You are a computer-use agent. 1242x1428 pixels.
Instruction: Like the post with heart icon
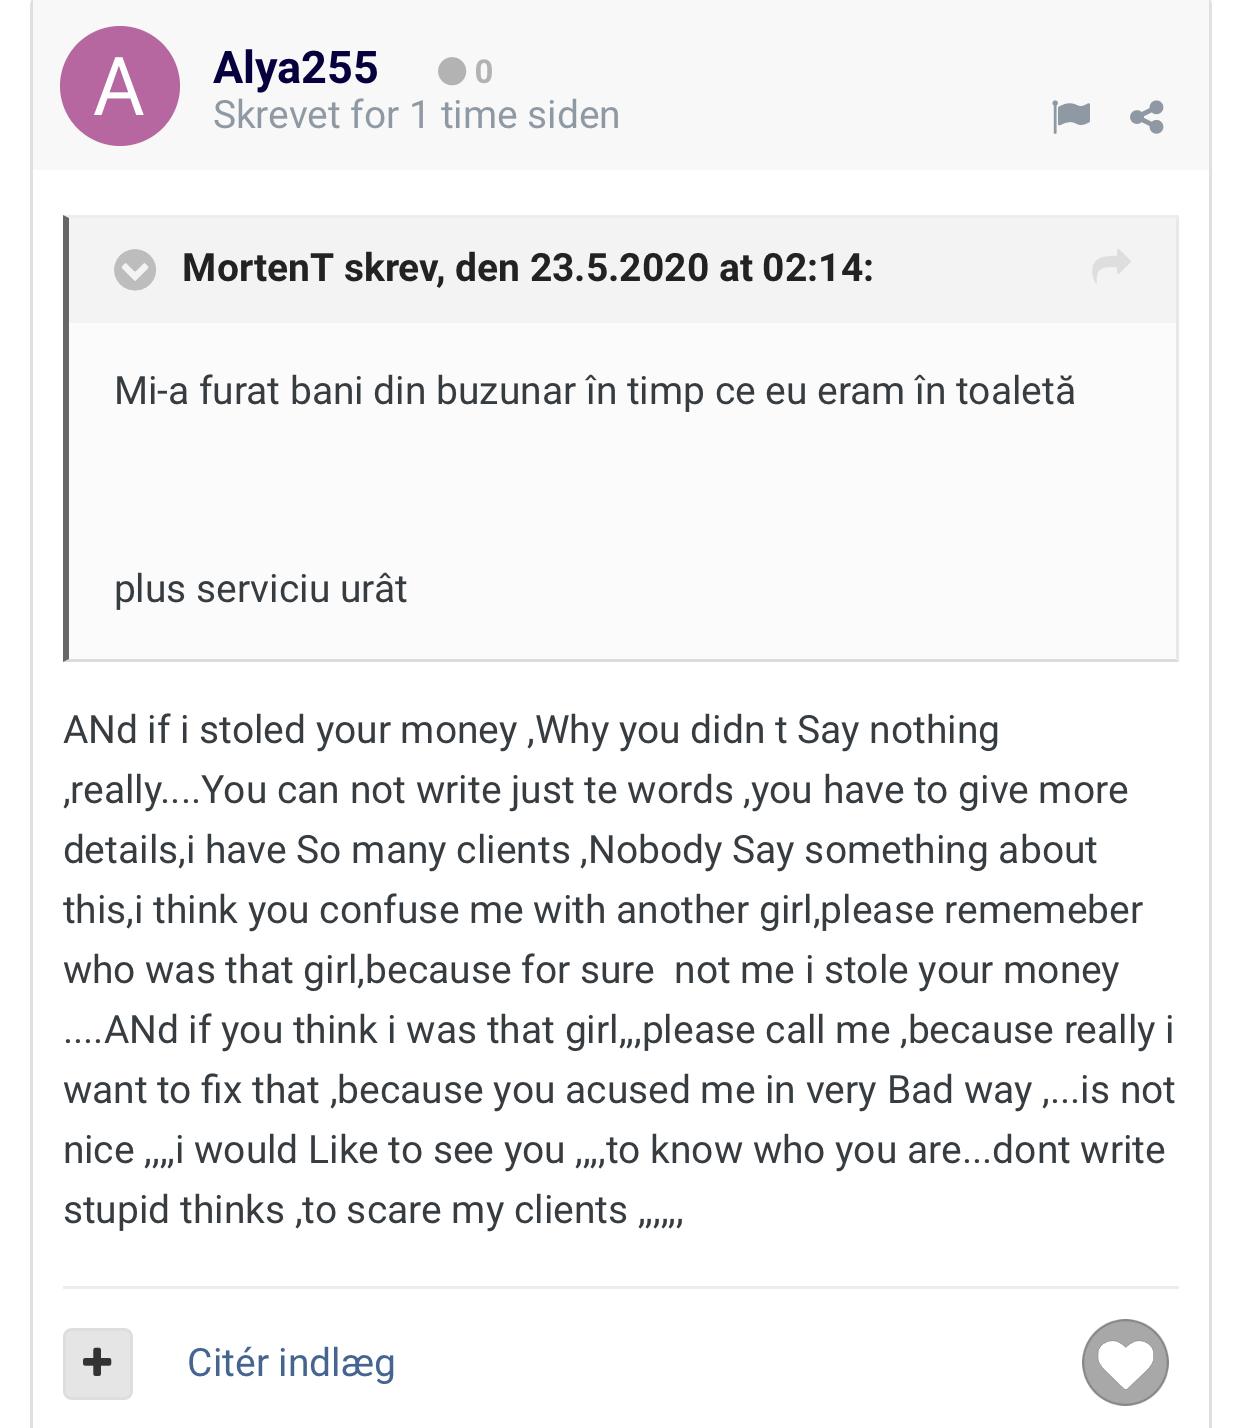[1125, 1363]
